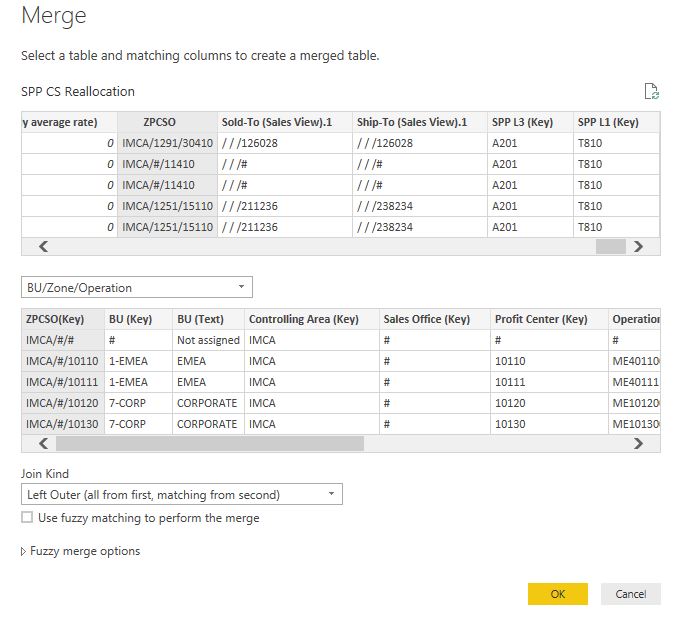Click the Not assigned cell
This screenshot has height=621, width=677.
pyautogui.click(x=209, y=340)
